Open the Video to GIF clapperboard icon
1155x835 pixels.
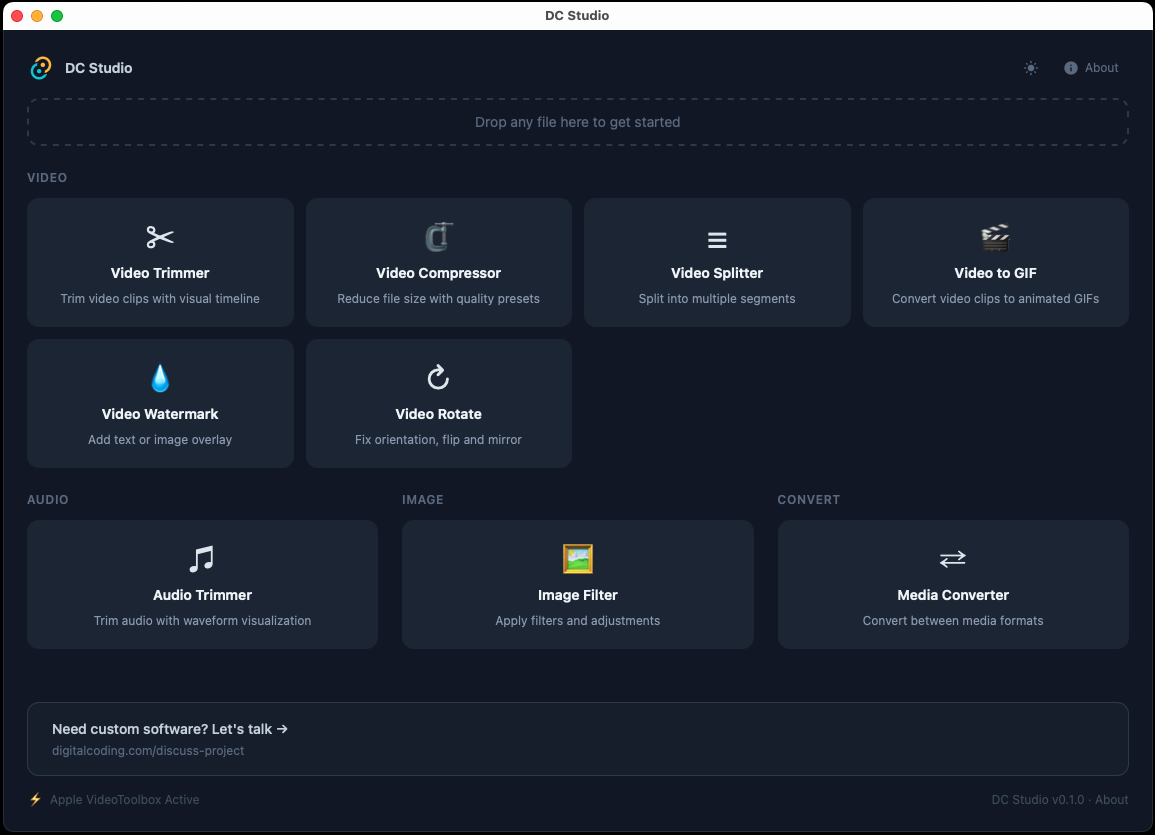point(995,237)
